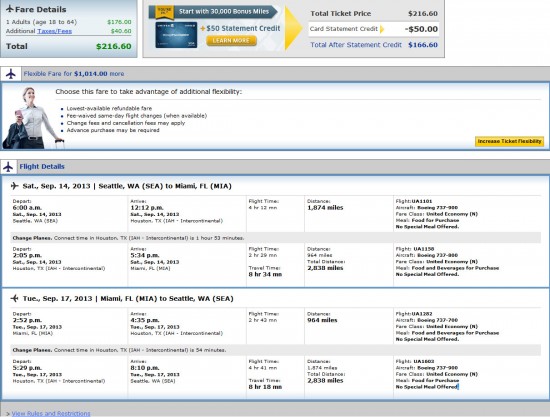The image size is (550, 417).
Task: Click the 5:29 p.m. departure time
Action: tap(27, 368)
